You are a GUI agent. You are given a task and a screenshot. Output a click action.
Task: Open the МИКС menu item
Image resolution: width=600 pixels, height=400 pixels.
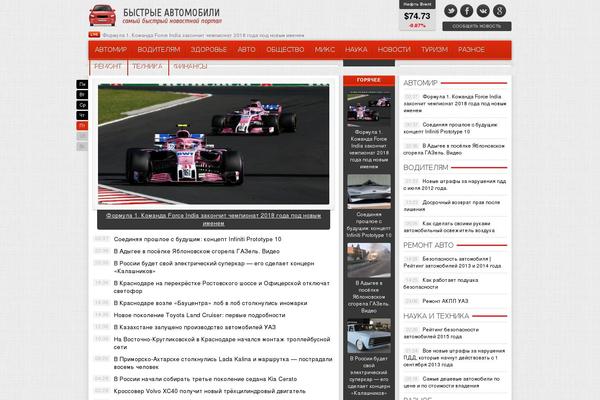[325, 50]
